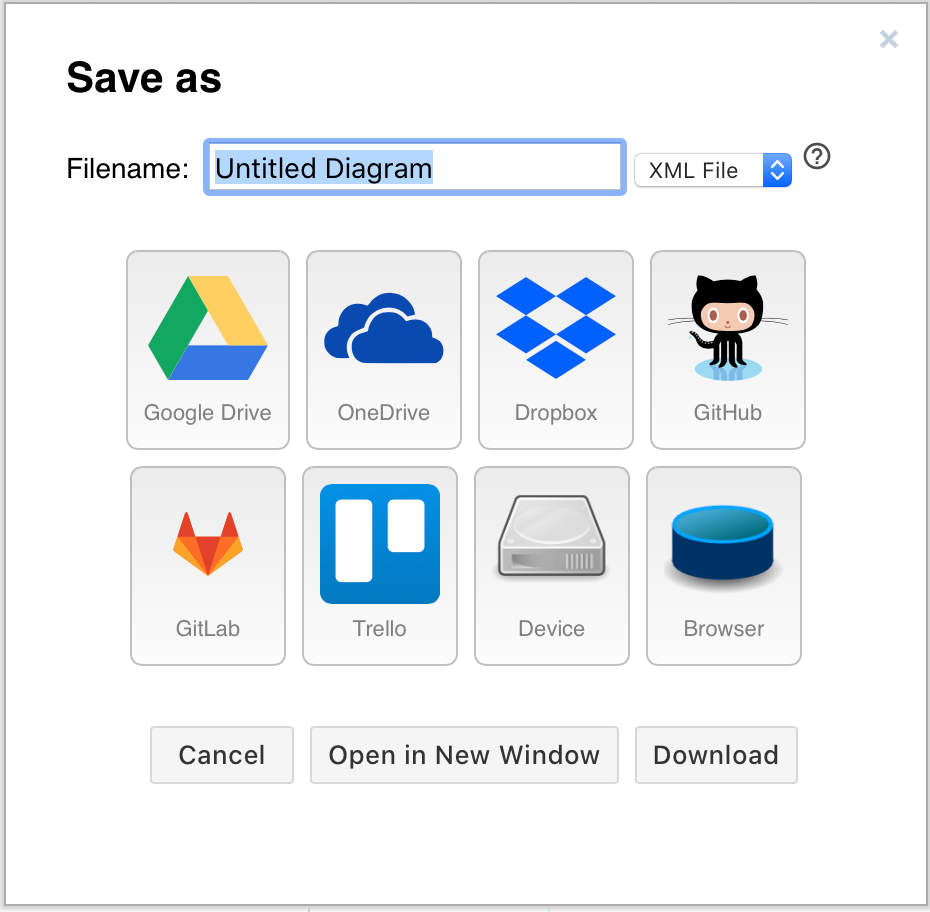The height and width of the screenshot is (912, 930).
Task: Click the Open in New Window button
Action: click(463, 755)
